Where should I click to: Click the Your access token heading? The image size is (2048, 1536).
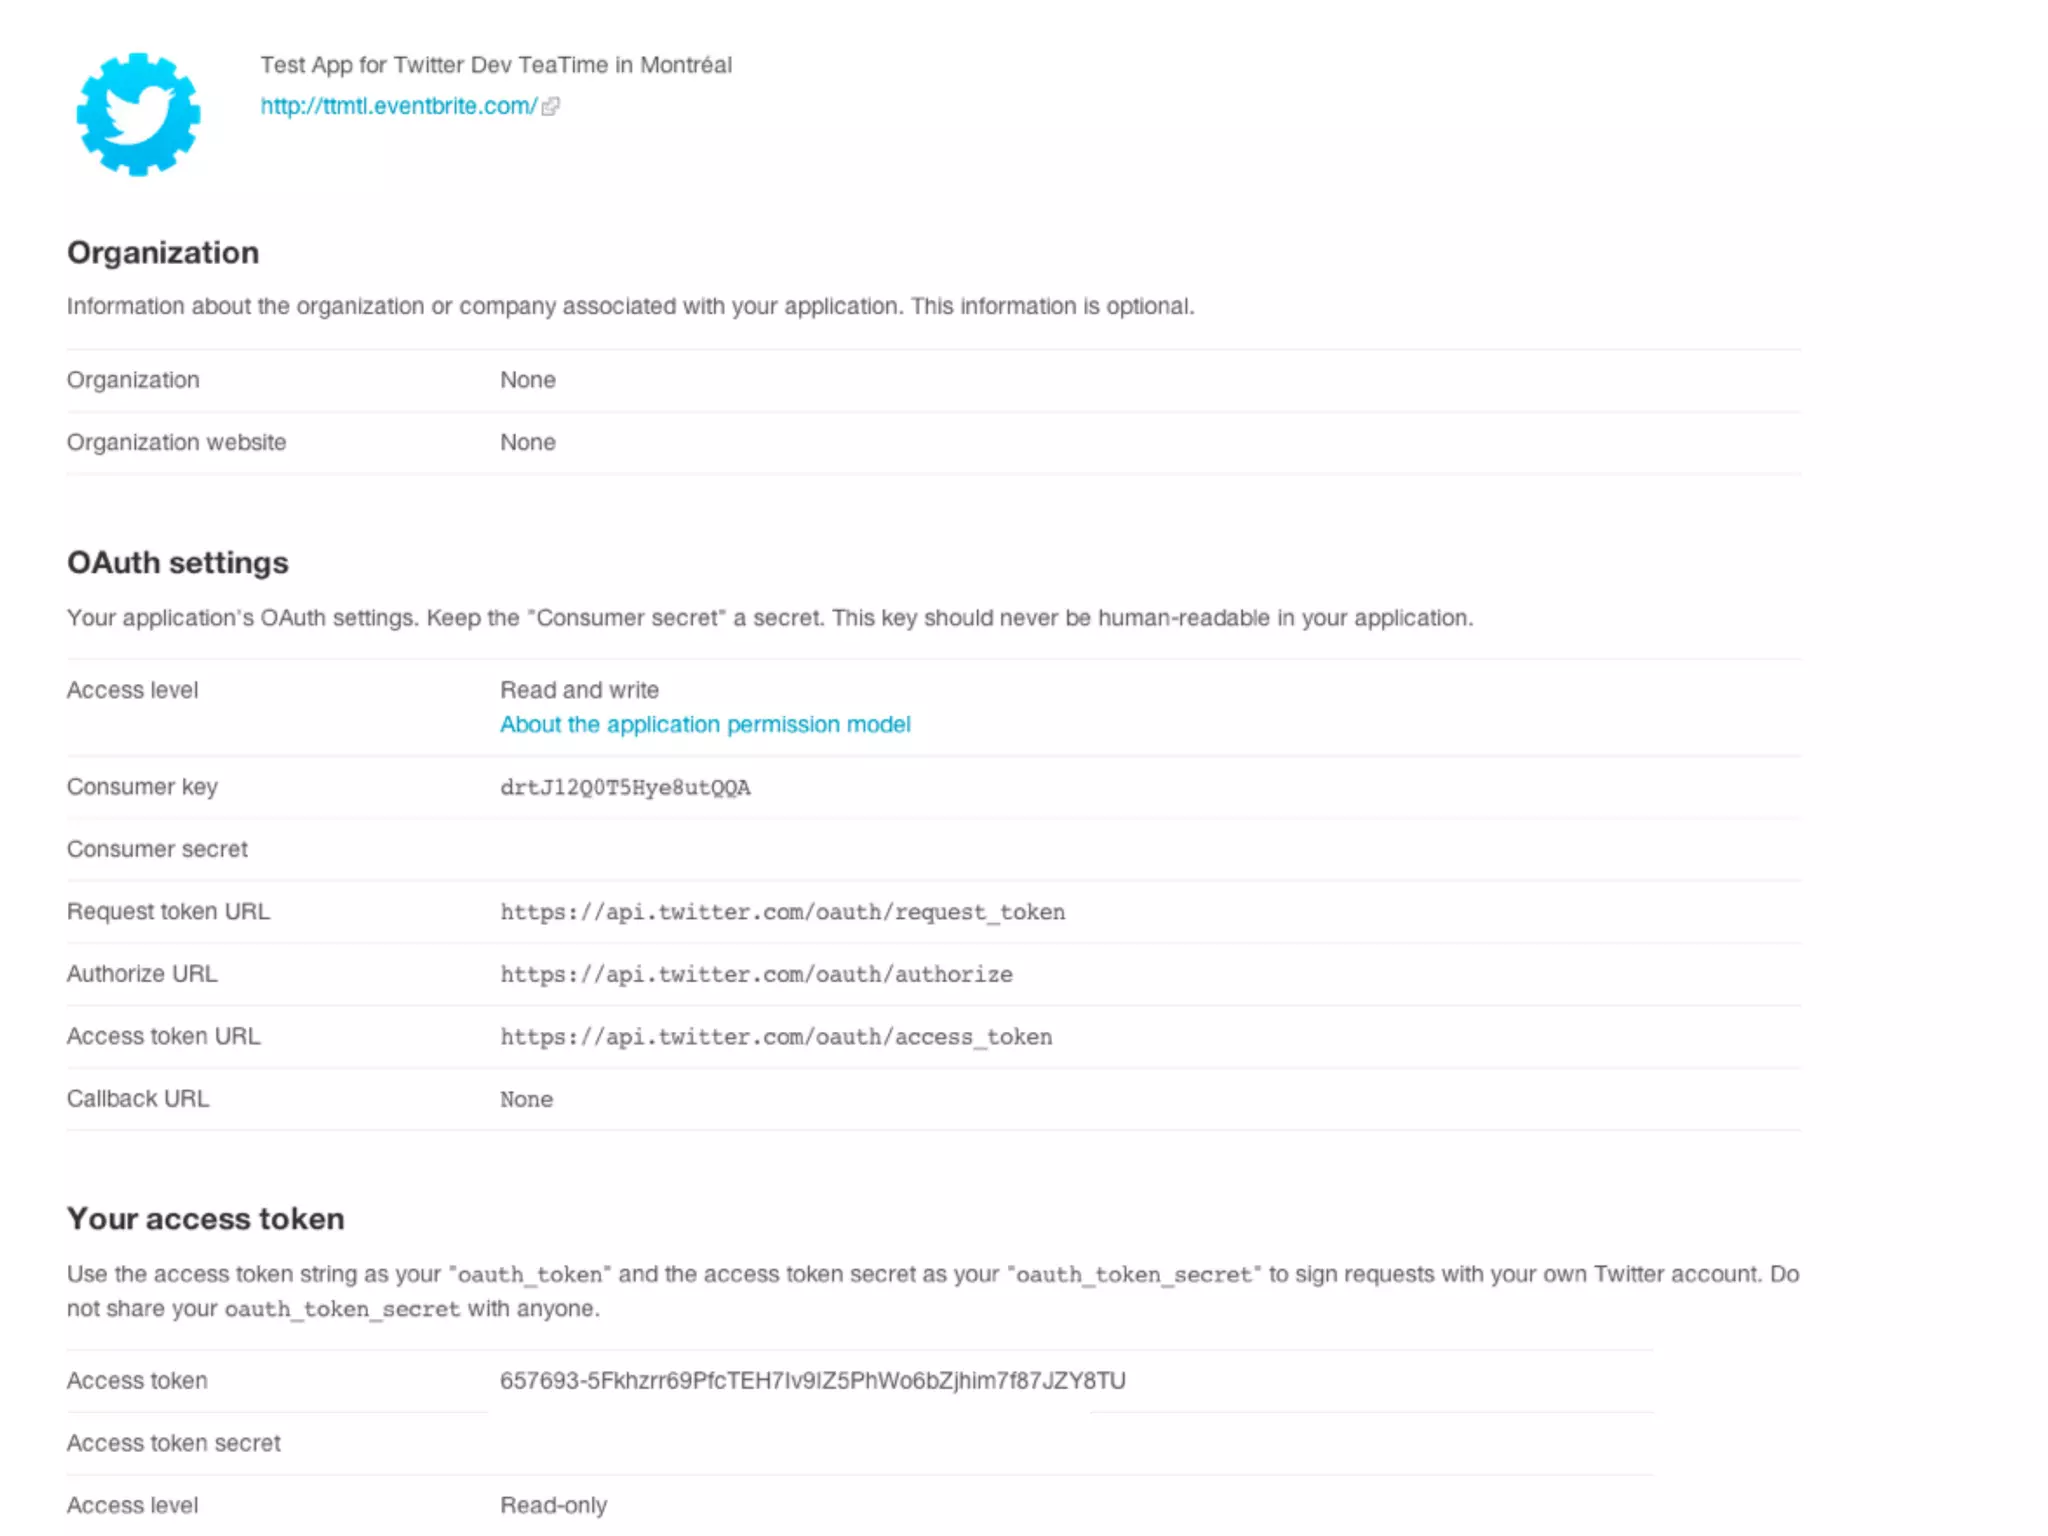[x=205, y=1218]
